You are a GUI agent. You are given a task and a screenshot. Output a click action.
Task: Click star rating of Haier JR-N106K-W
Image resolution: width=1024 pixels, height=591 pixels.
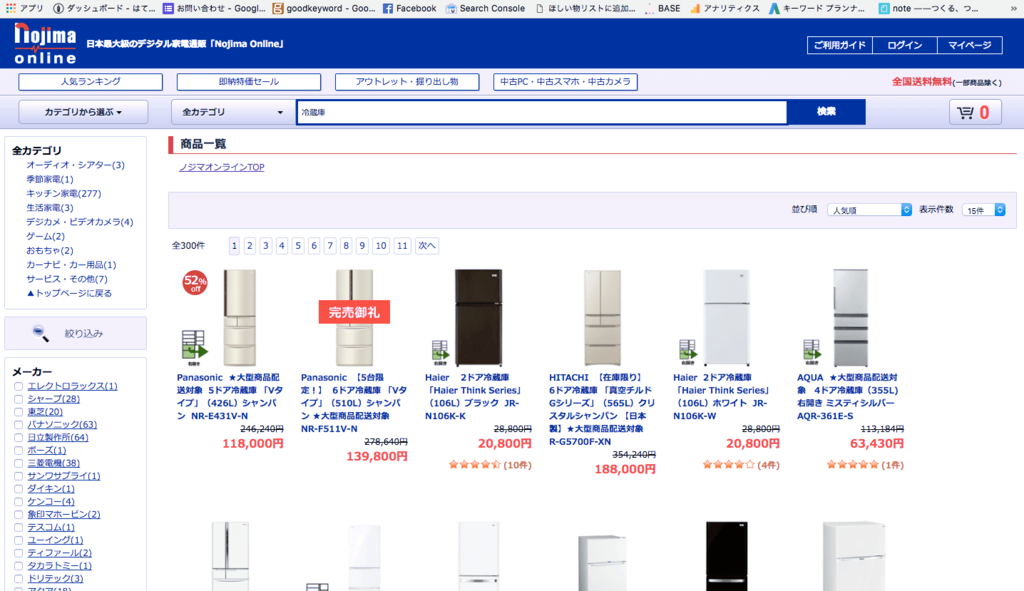tap(728, 465)
